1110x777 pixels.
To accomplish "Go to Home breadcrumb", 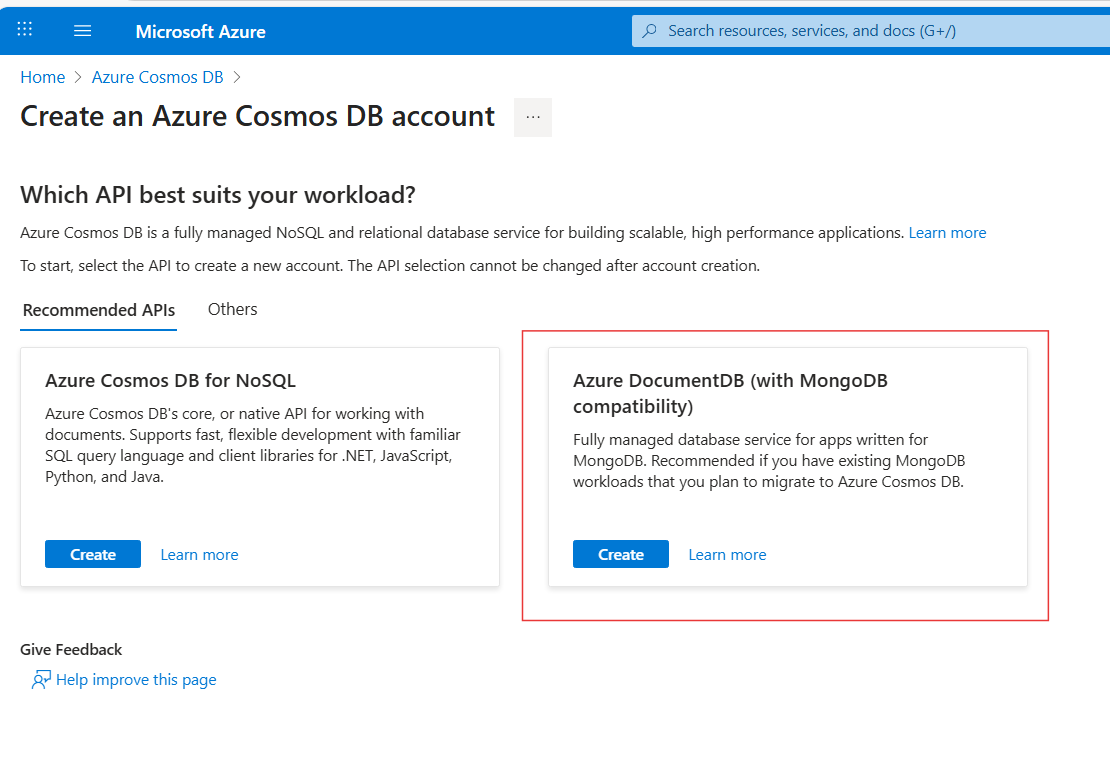I will 43,77.
